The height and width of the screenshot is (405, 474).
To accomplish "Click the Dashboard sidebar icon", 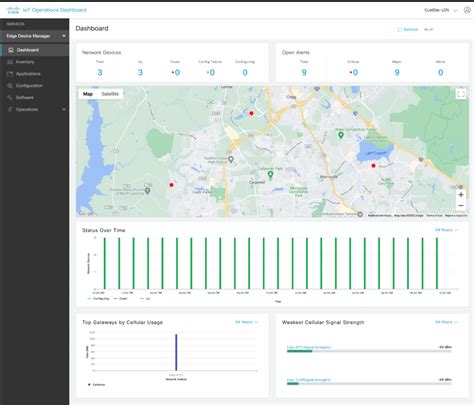I will (11, 50).
